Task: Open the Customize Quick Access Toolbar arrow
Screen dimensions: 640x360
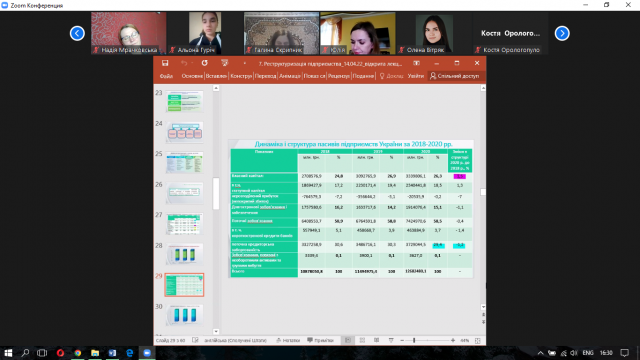Action: [244, 63]
